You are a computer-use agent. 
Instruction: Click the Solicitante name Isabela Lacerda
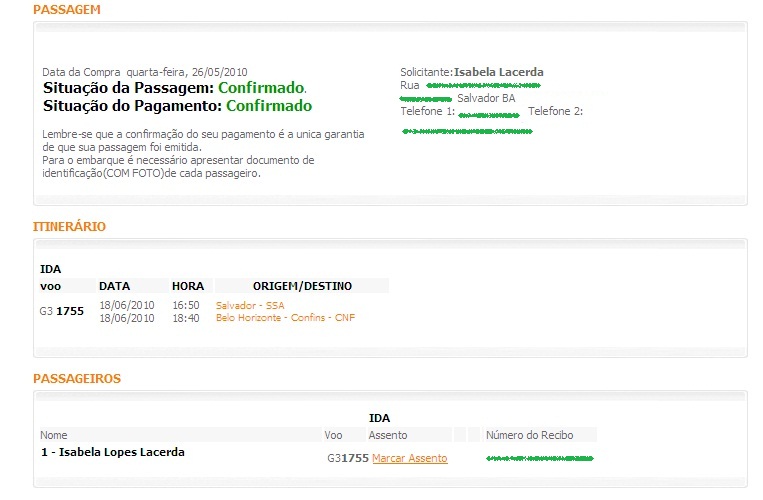coord(498,72)
